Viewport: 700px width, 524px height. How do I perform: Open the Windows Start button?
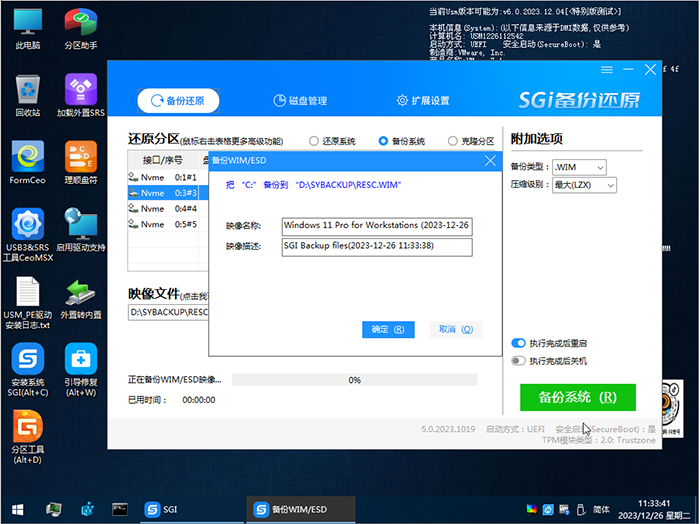tap(18, 509)
